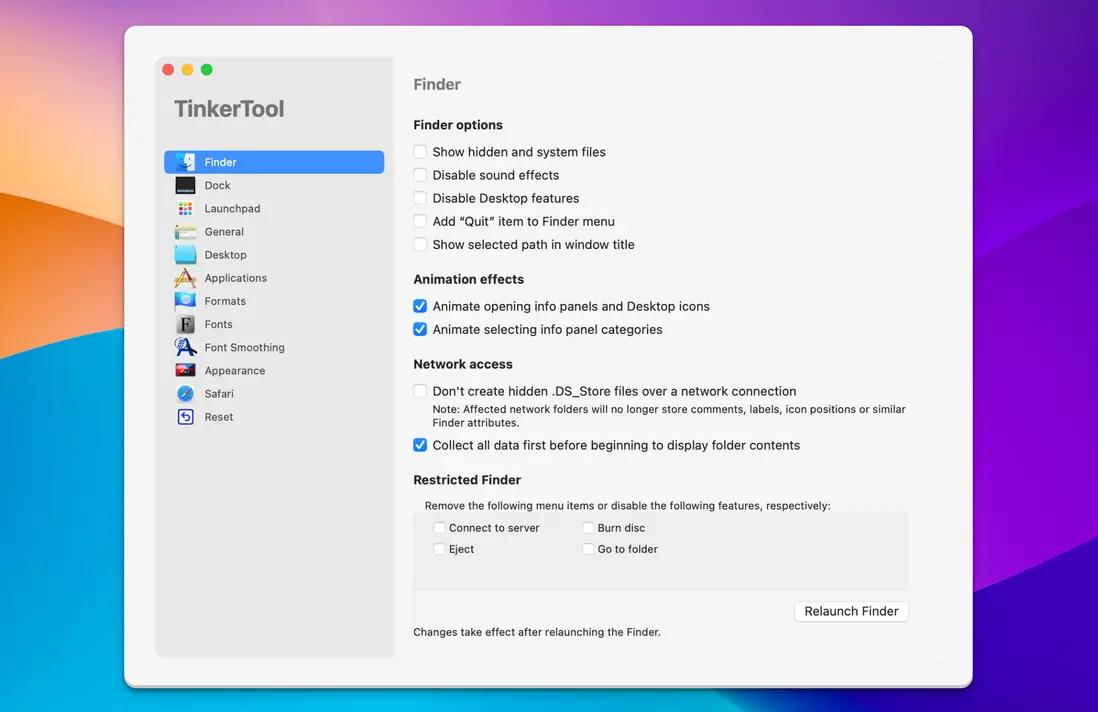Screen dimensions: 1098x712
Task: Open the Dock settings pane
Action: coord(217,185)
